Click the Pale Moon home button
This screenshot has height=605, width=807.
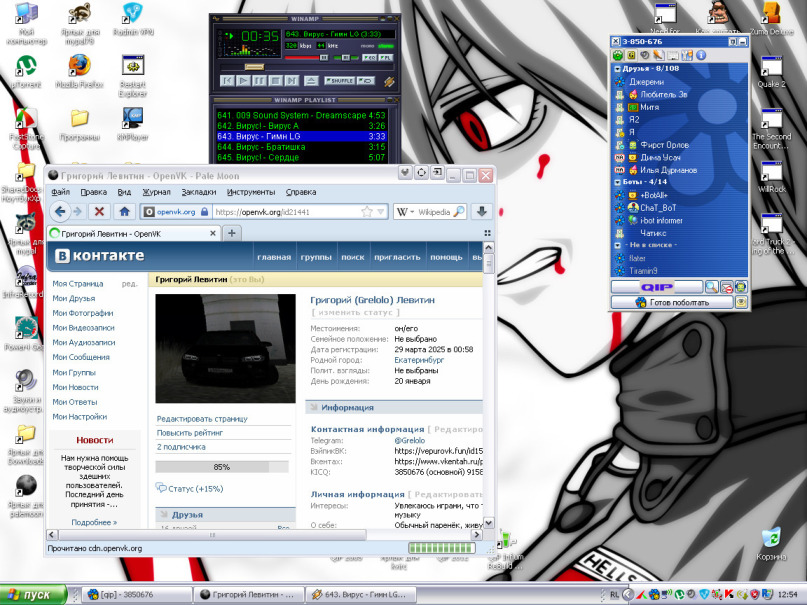(124, 211)
